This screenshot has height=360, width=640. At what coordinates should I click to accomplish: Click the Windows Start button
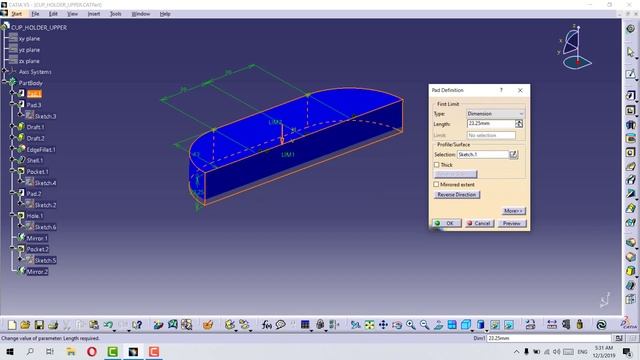coord(10,351)
